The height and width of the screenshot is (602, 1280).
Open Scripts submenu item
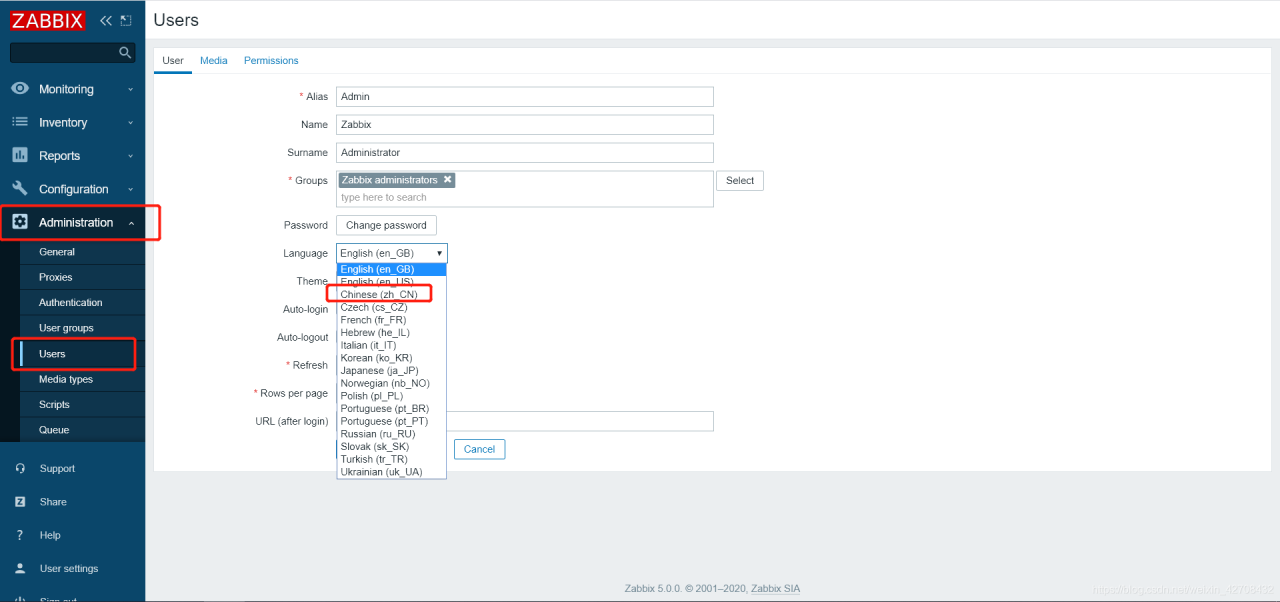54,404
